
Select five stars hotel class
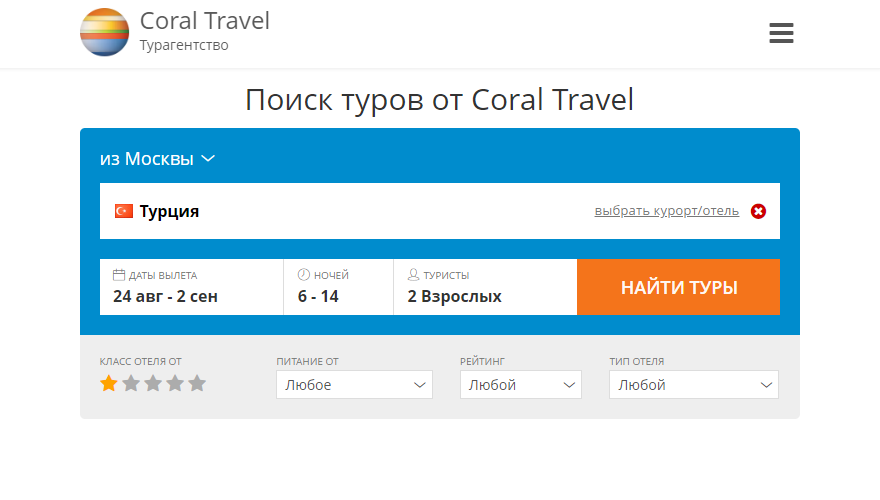[197, 383]
